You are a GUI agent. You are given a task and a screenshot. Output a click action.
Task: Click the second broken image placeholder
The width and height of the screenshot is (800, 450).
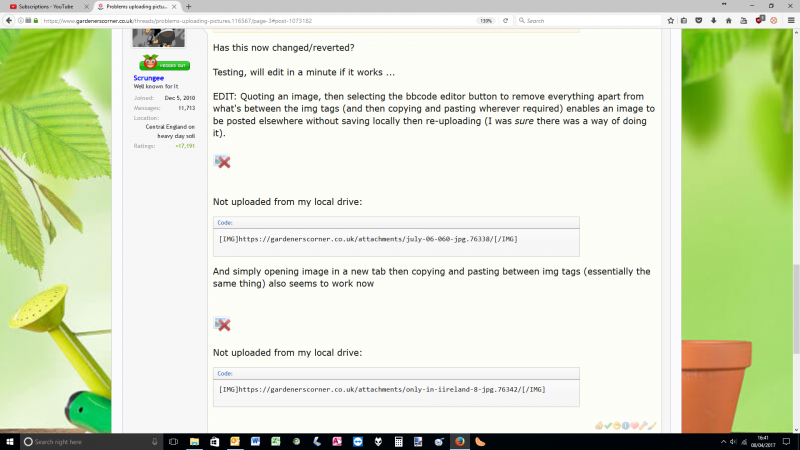tap(222, 324)
